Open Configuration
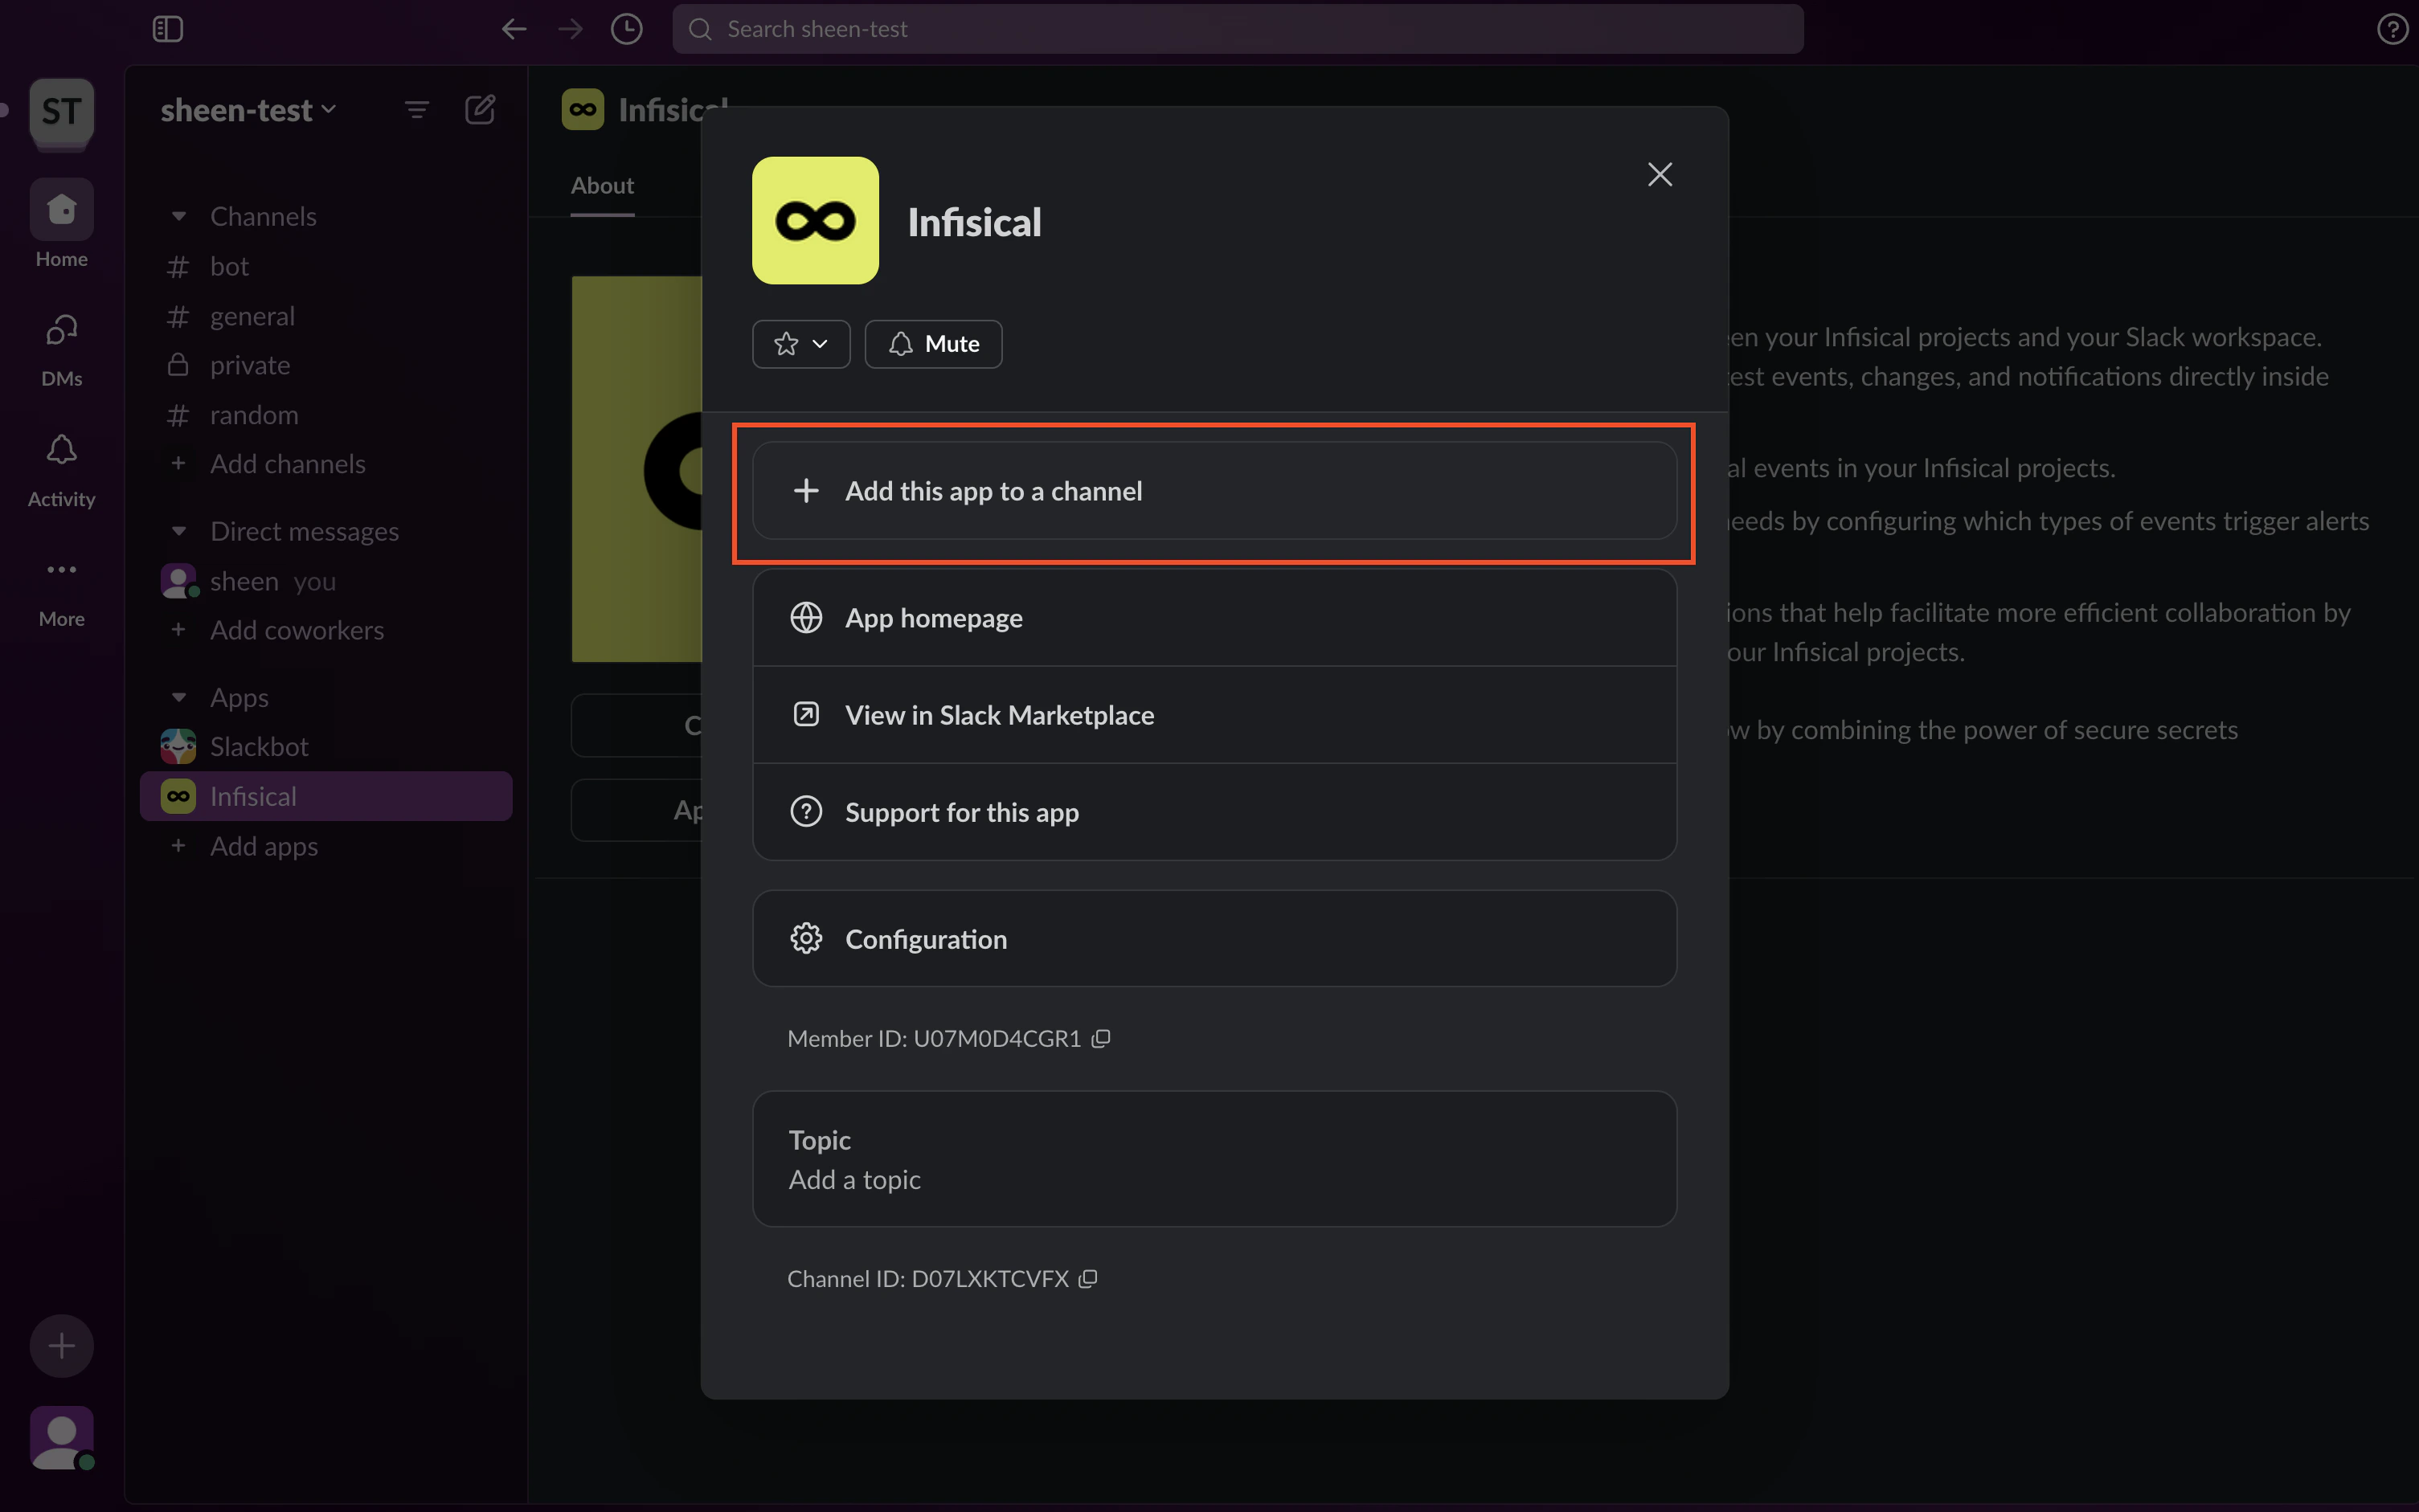2419x1512 pixels. [1214, 939]
